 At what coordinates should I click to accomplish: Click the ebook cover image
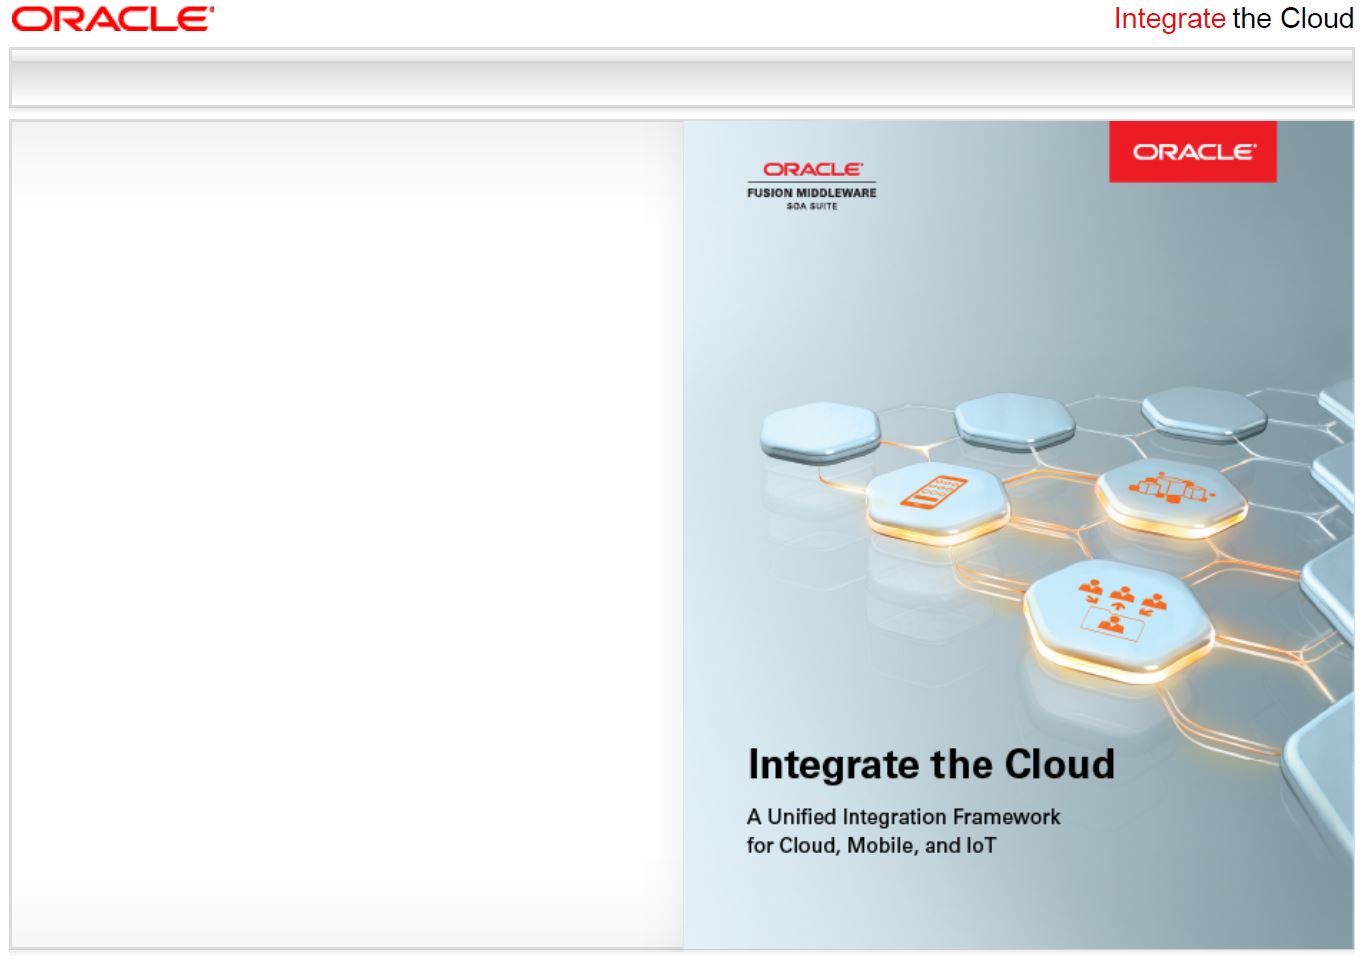click(x=1018, y=535)
